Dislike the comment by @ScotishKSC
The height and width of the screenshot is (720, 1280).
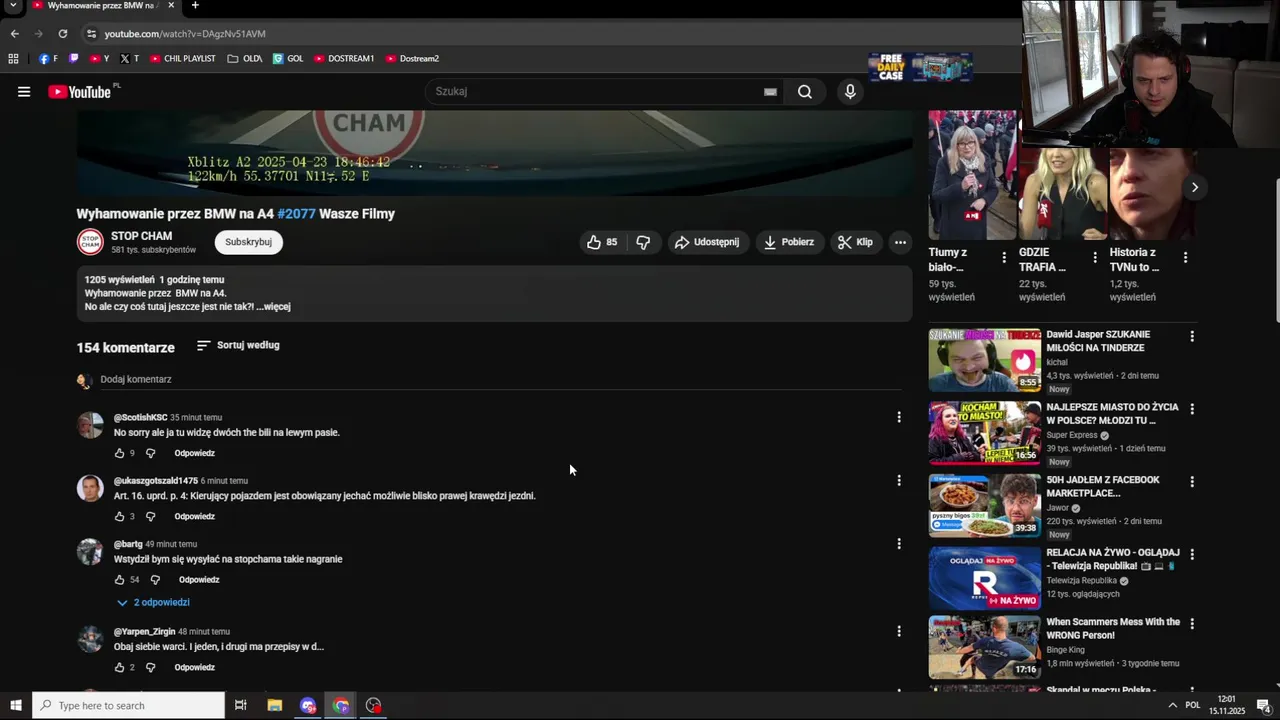coord(151,453)
